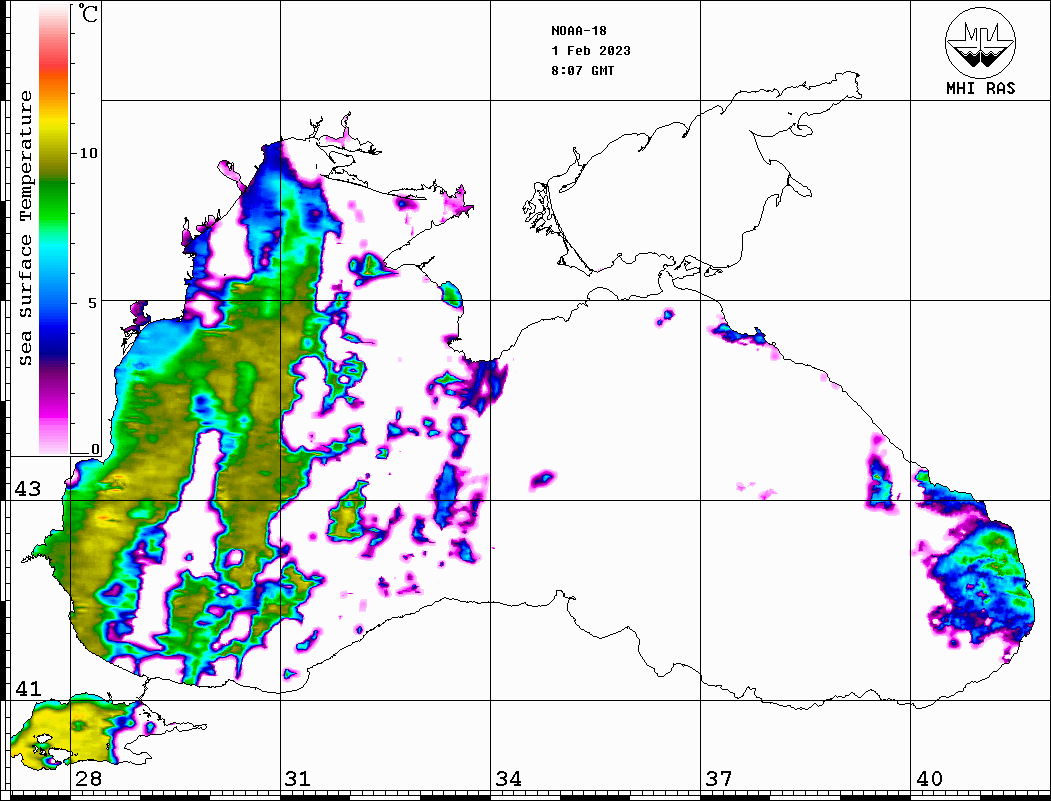The width and height of the screenshot is (1051, 801).
Task: Click the "1 Feb 2023" date text
Action: pos(591,51)
